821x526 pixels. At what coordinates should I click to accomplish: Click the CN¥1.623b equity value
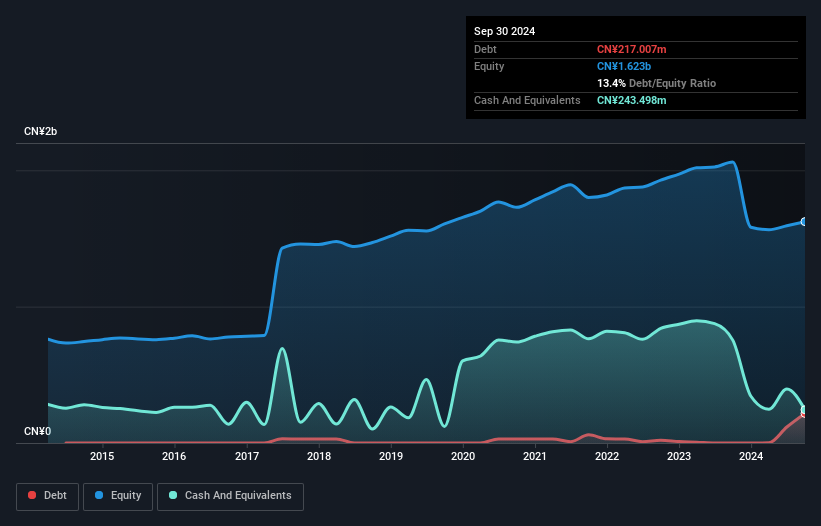pyautogui.click(x=624, y=66)
